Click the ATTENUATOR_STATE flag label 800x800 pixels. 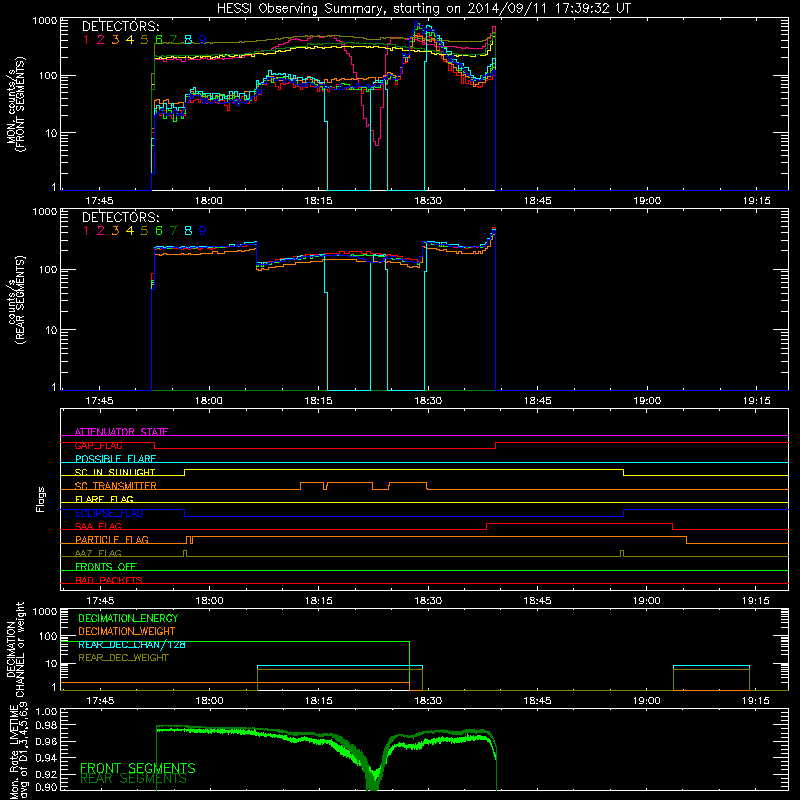click(x=121, y=432)
